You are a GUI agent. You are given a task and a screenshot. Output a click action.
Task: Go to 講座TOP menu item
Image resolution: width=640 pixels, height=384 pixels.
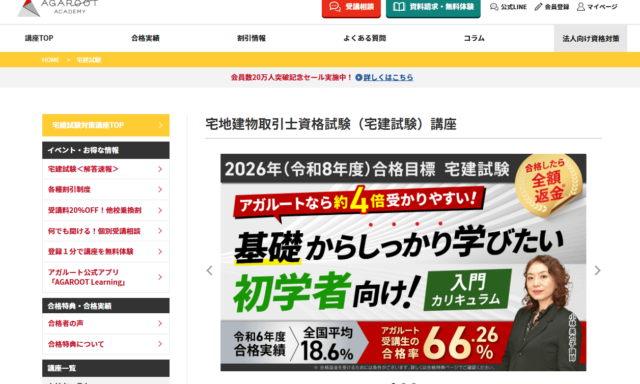pyautogui.click(x=39, y=38)
